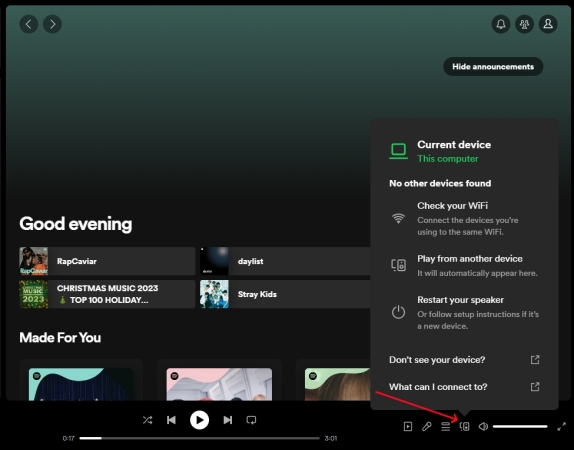Click external link icon beside 'Don't see your device?'
The width and height of the screenshot is (574, 450).
(x=535, y=360)
